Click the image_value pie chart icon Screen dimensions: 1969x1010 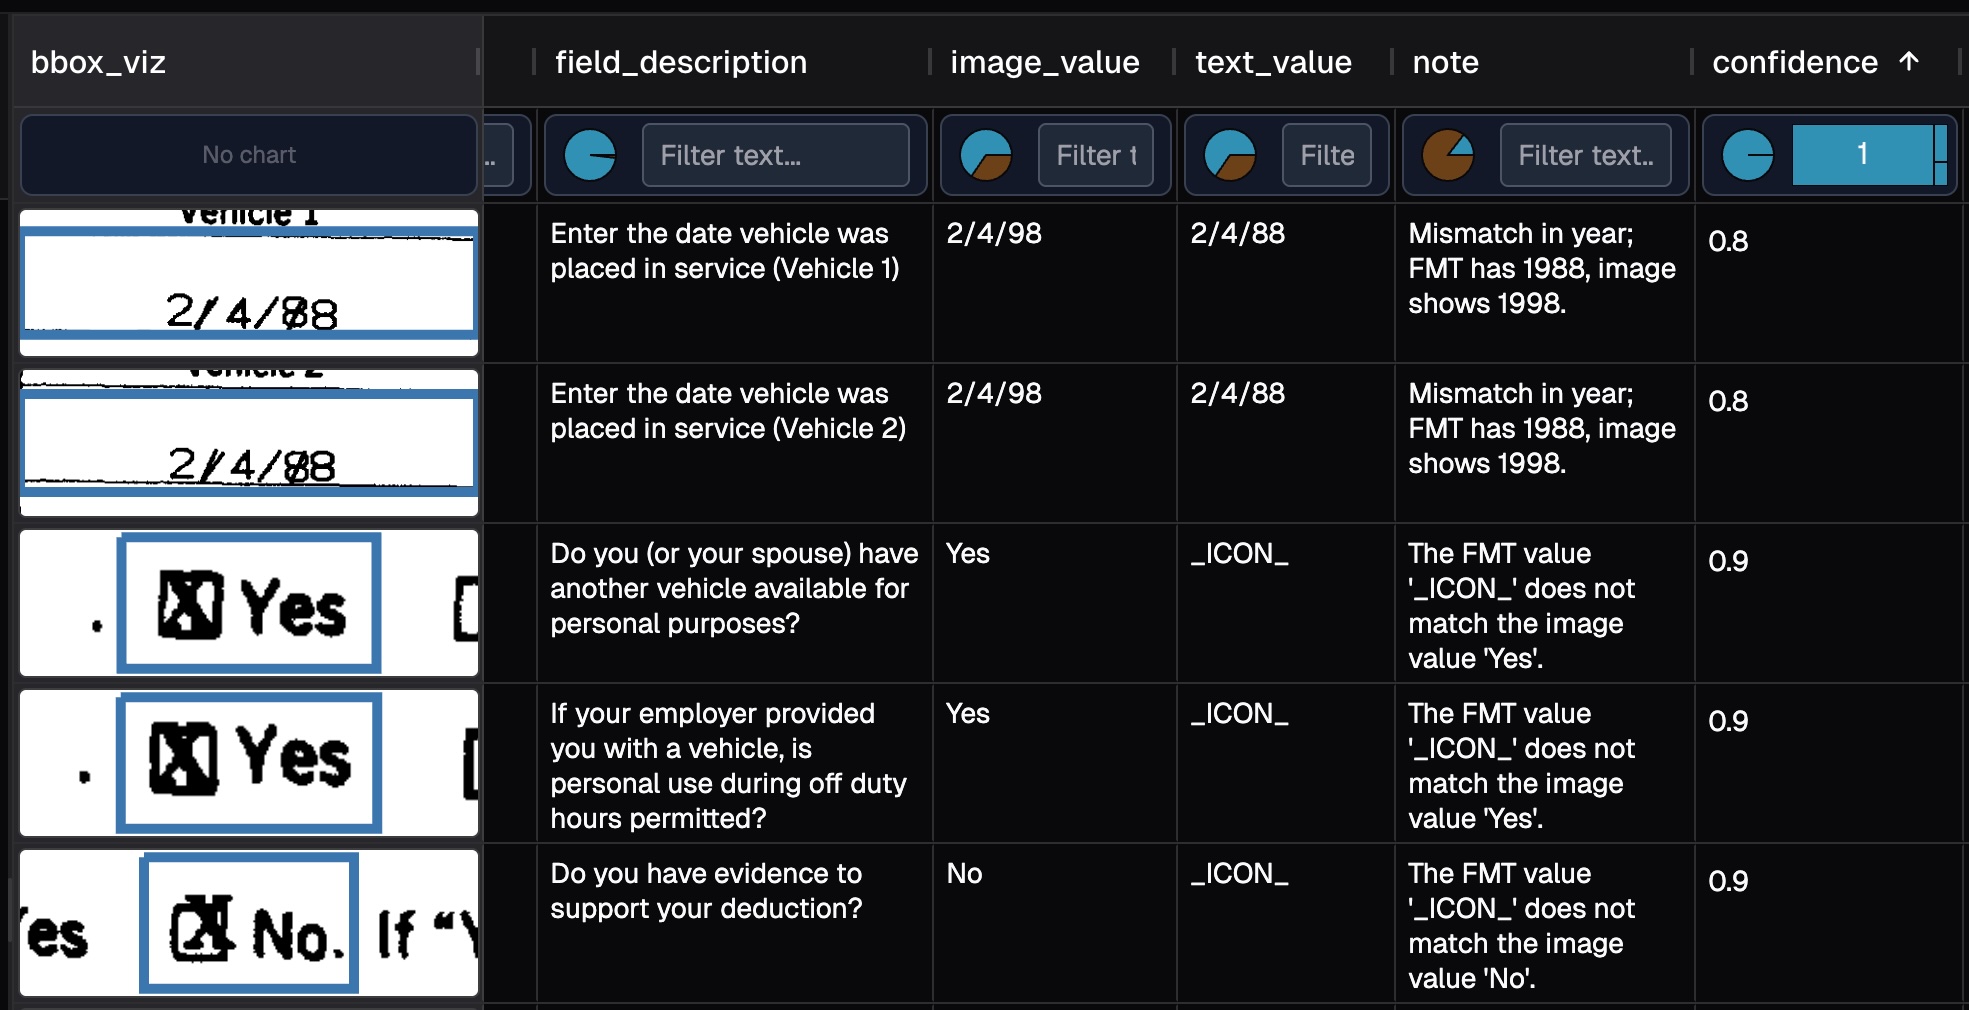[986, 155]
